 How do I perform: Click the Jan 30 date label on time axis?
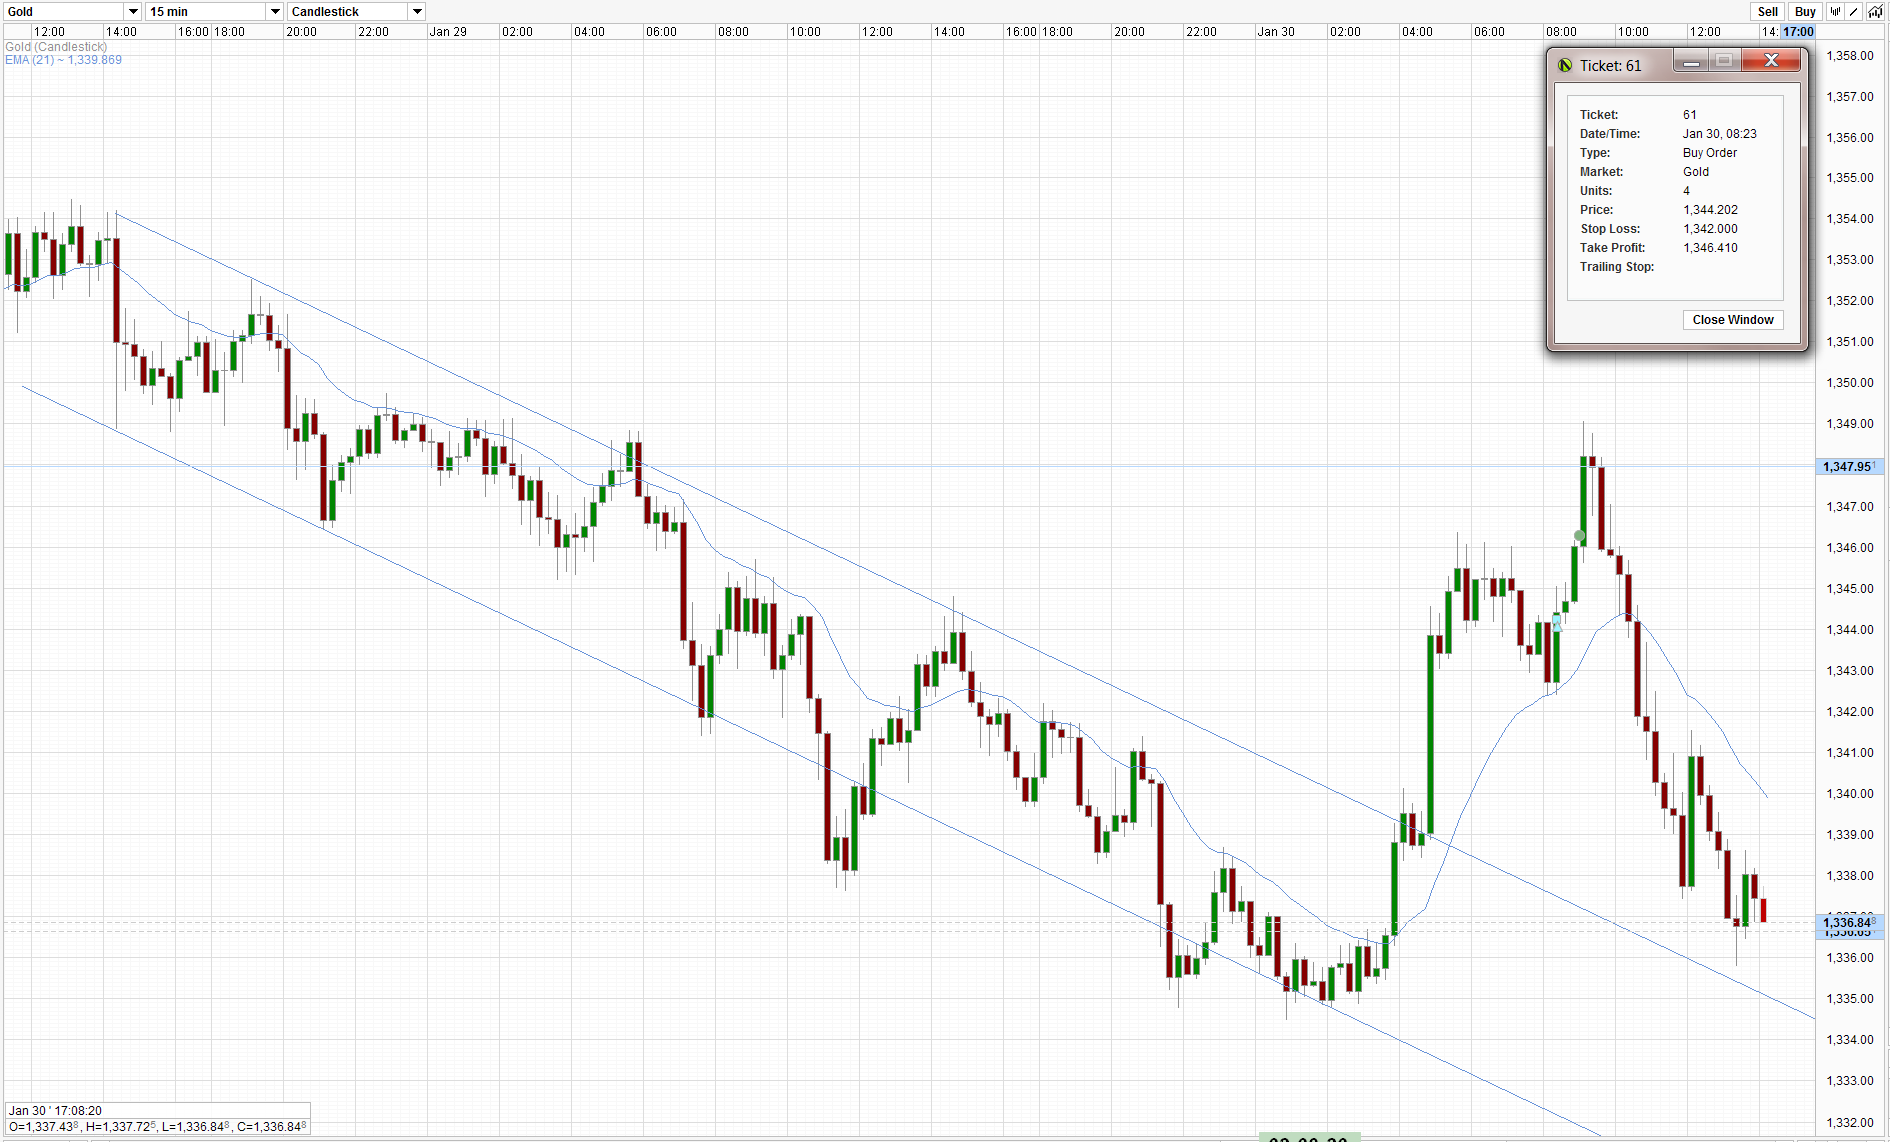point(1275,32)
